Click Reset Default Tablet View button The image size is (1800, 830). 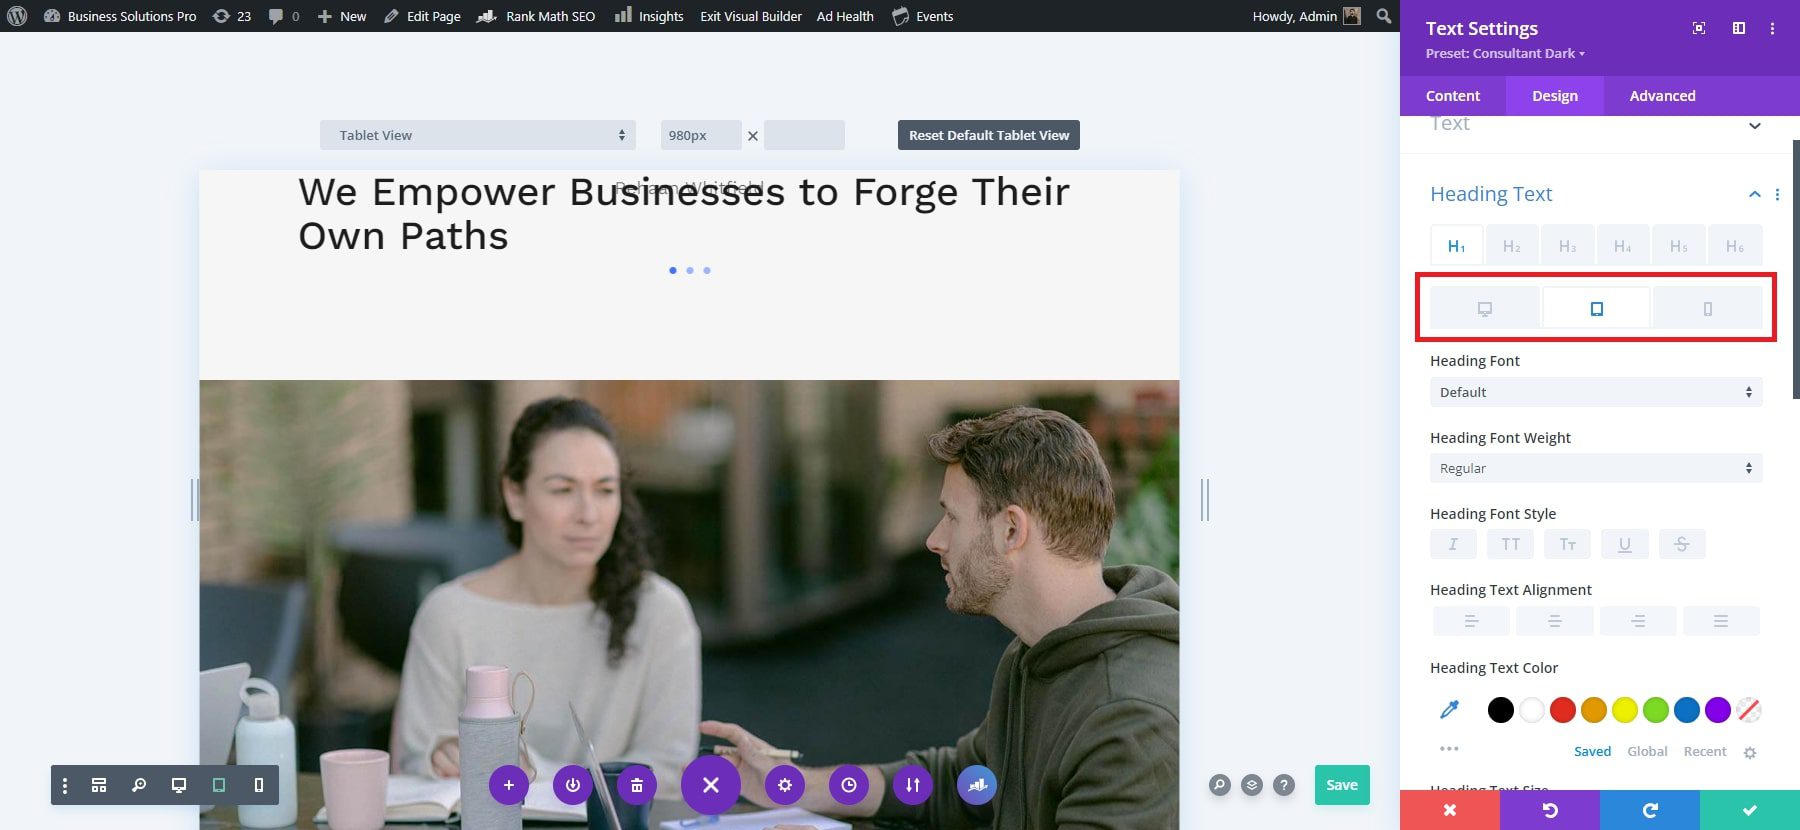click(988, 135)
